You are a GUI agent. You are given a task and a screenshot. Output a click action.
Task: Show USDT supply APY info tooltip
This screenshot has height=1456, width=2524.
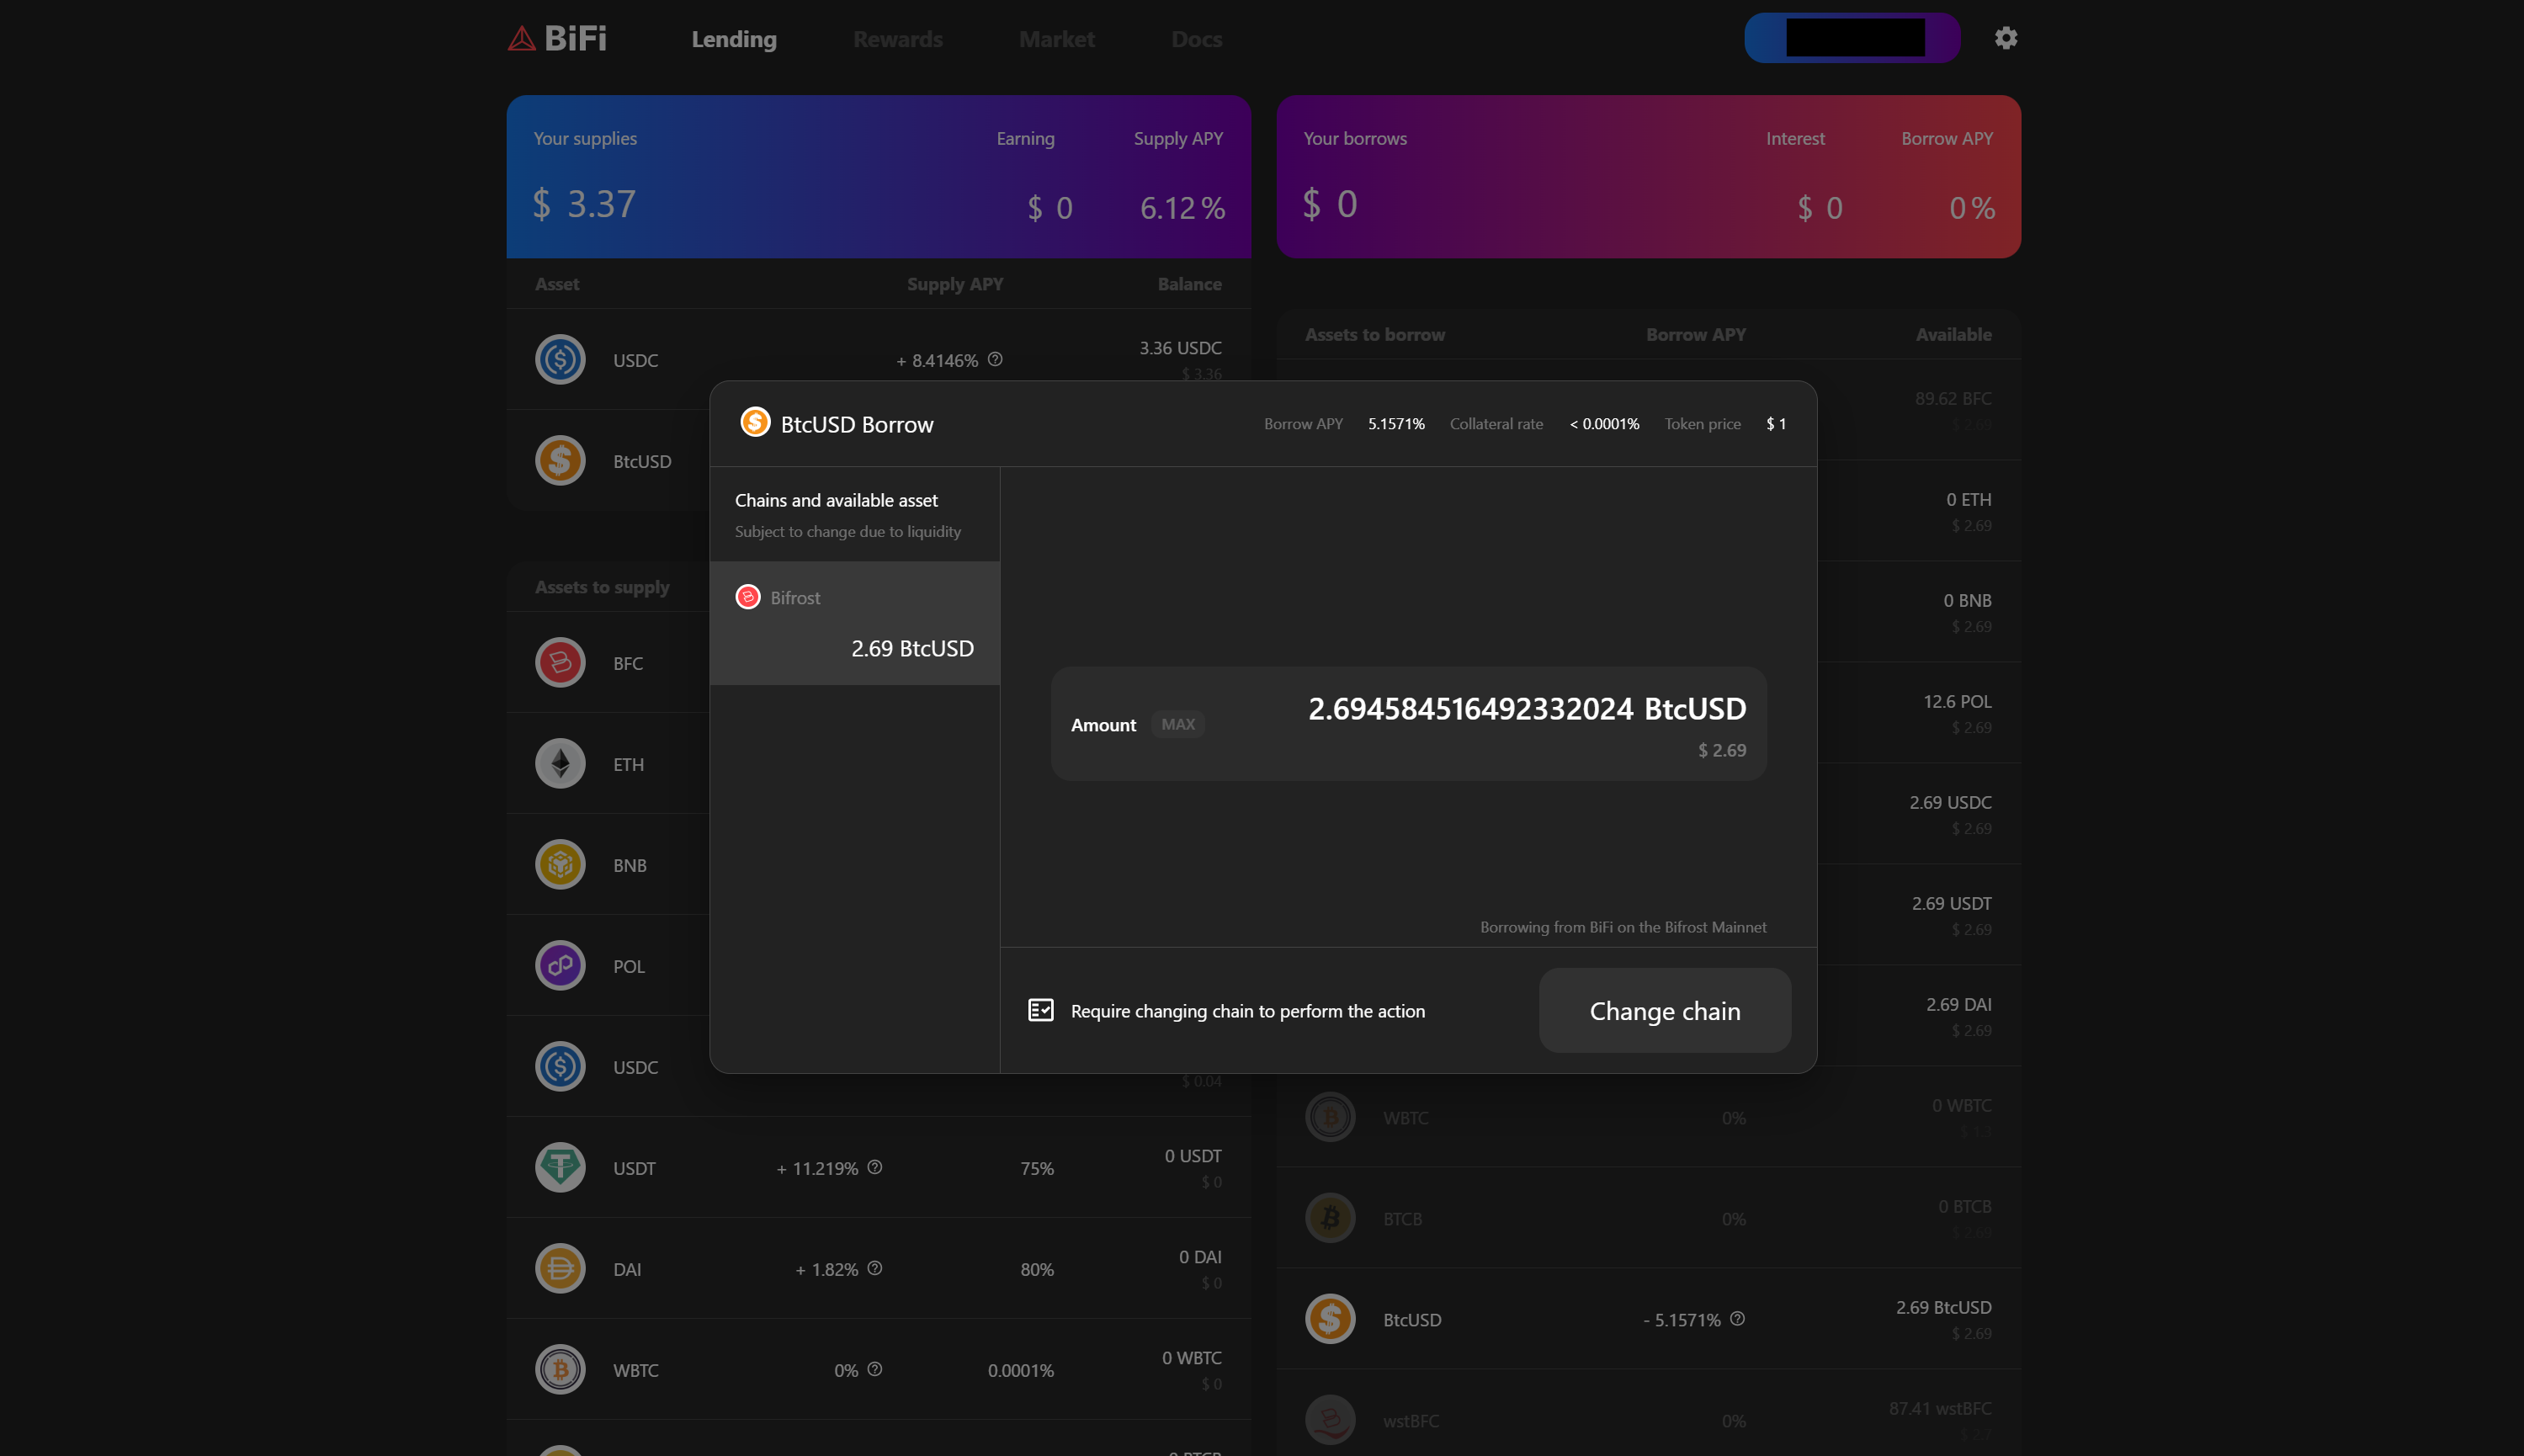[x=875, y=1167]
